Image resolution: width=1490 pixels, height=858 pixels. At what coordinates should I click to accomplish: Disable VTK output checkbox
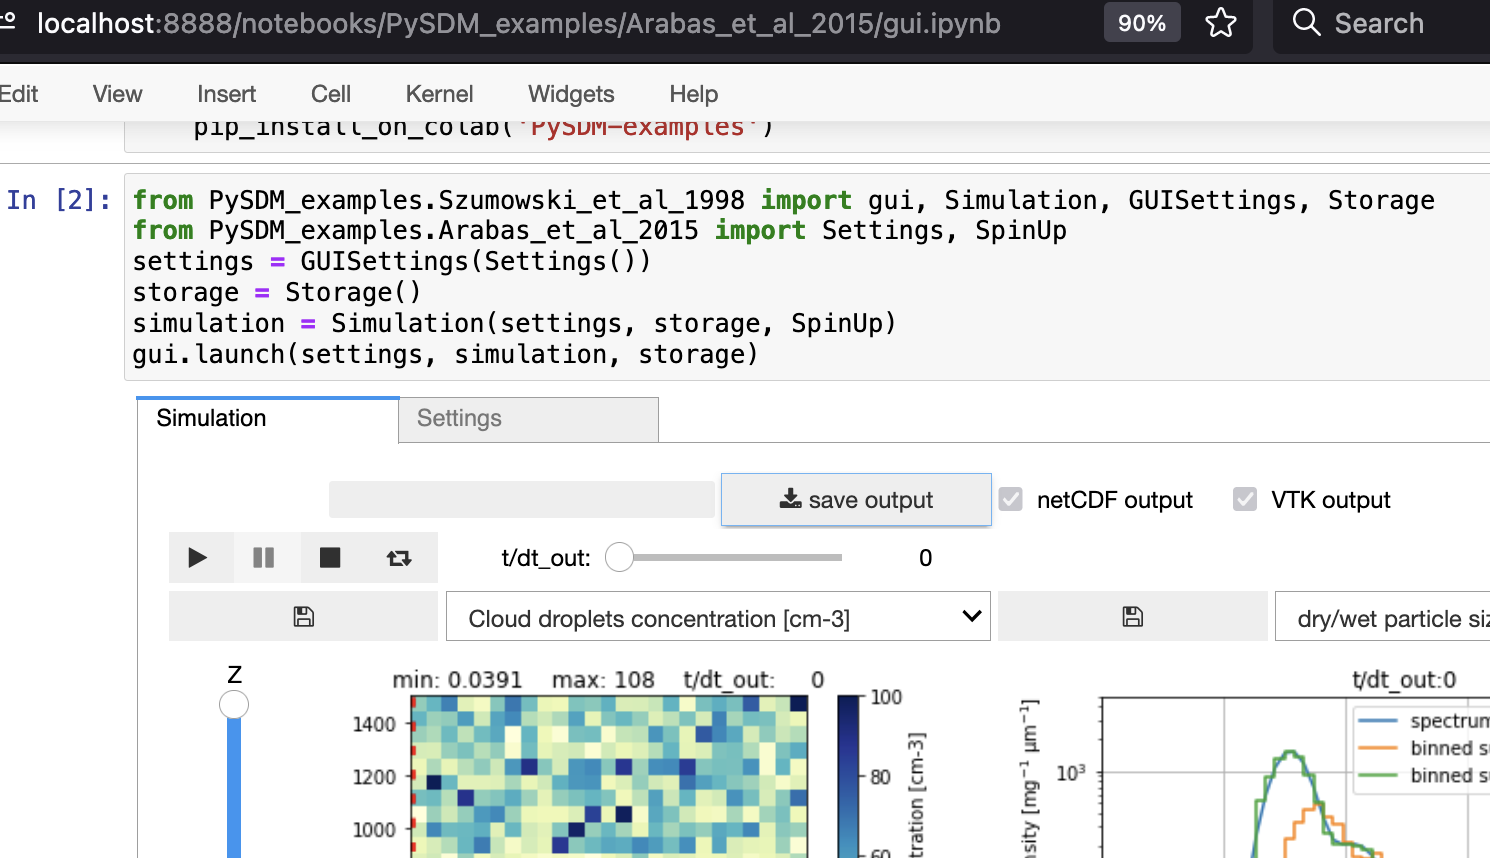[1245, 498]
